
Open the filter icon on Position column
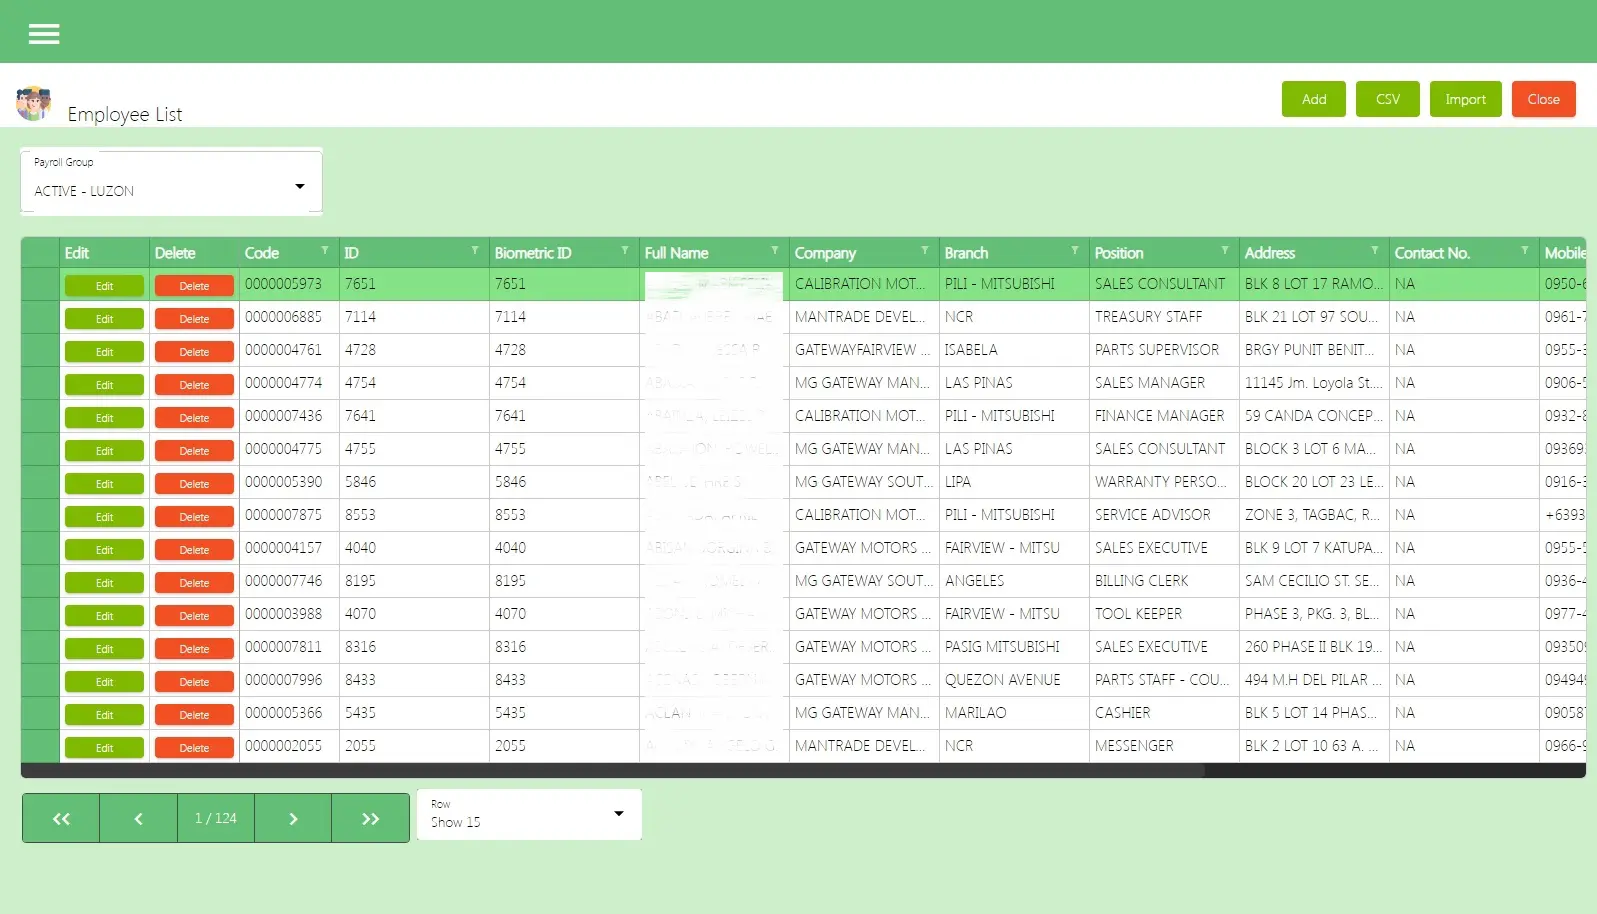[x=1224, y=251]
